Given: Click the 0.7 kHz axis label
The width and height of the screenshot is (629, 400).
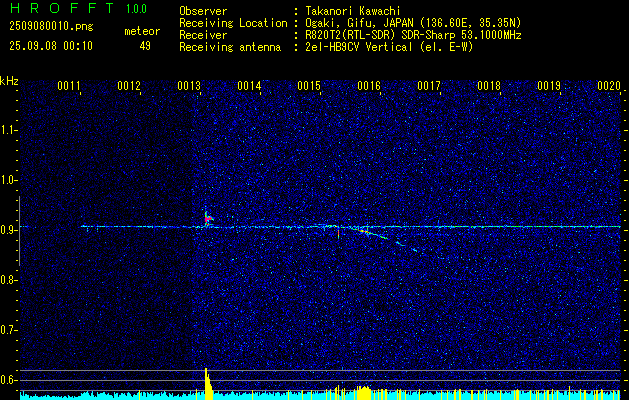Looking at the screenshot, I should point(8,330).
